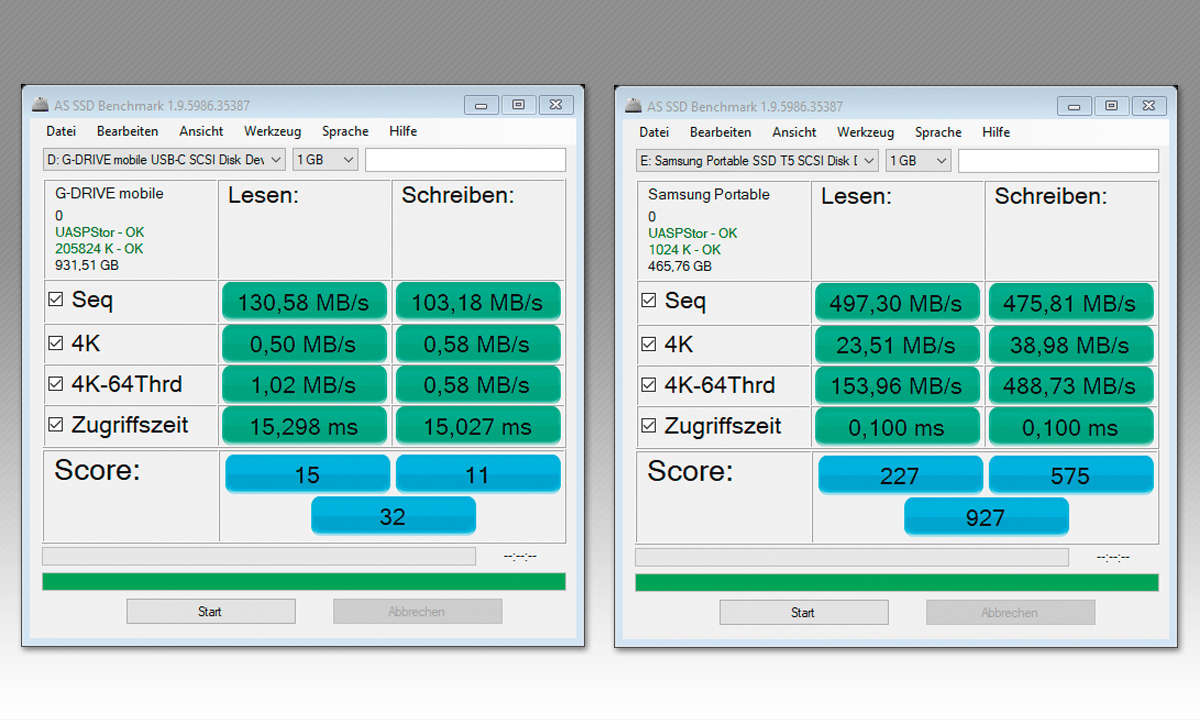Click the green progress bar in G-DRIVE window

(304, 581)
